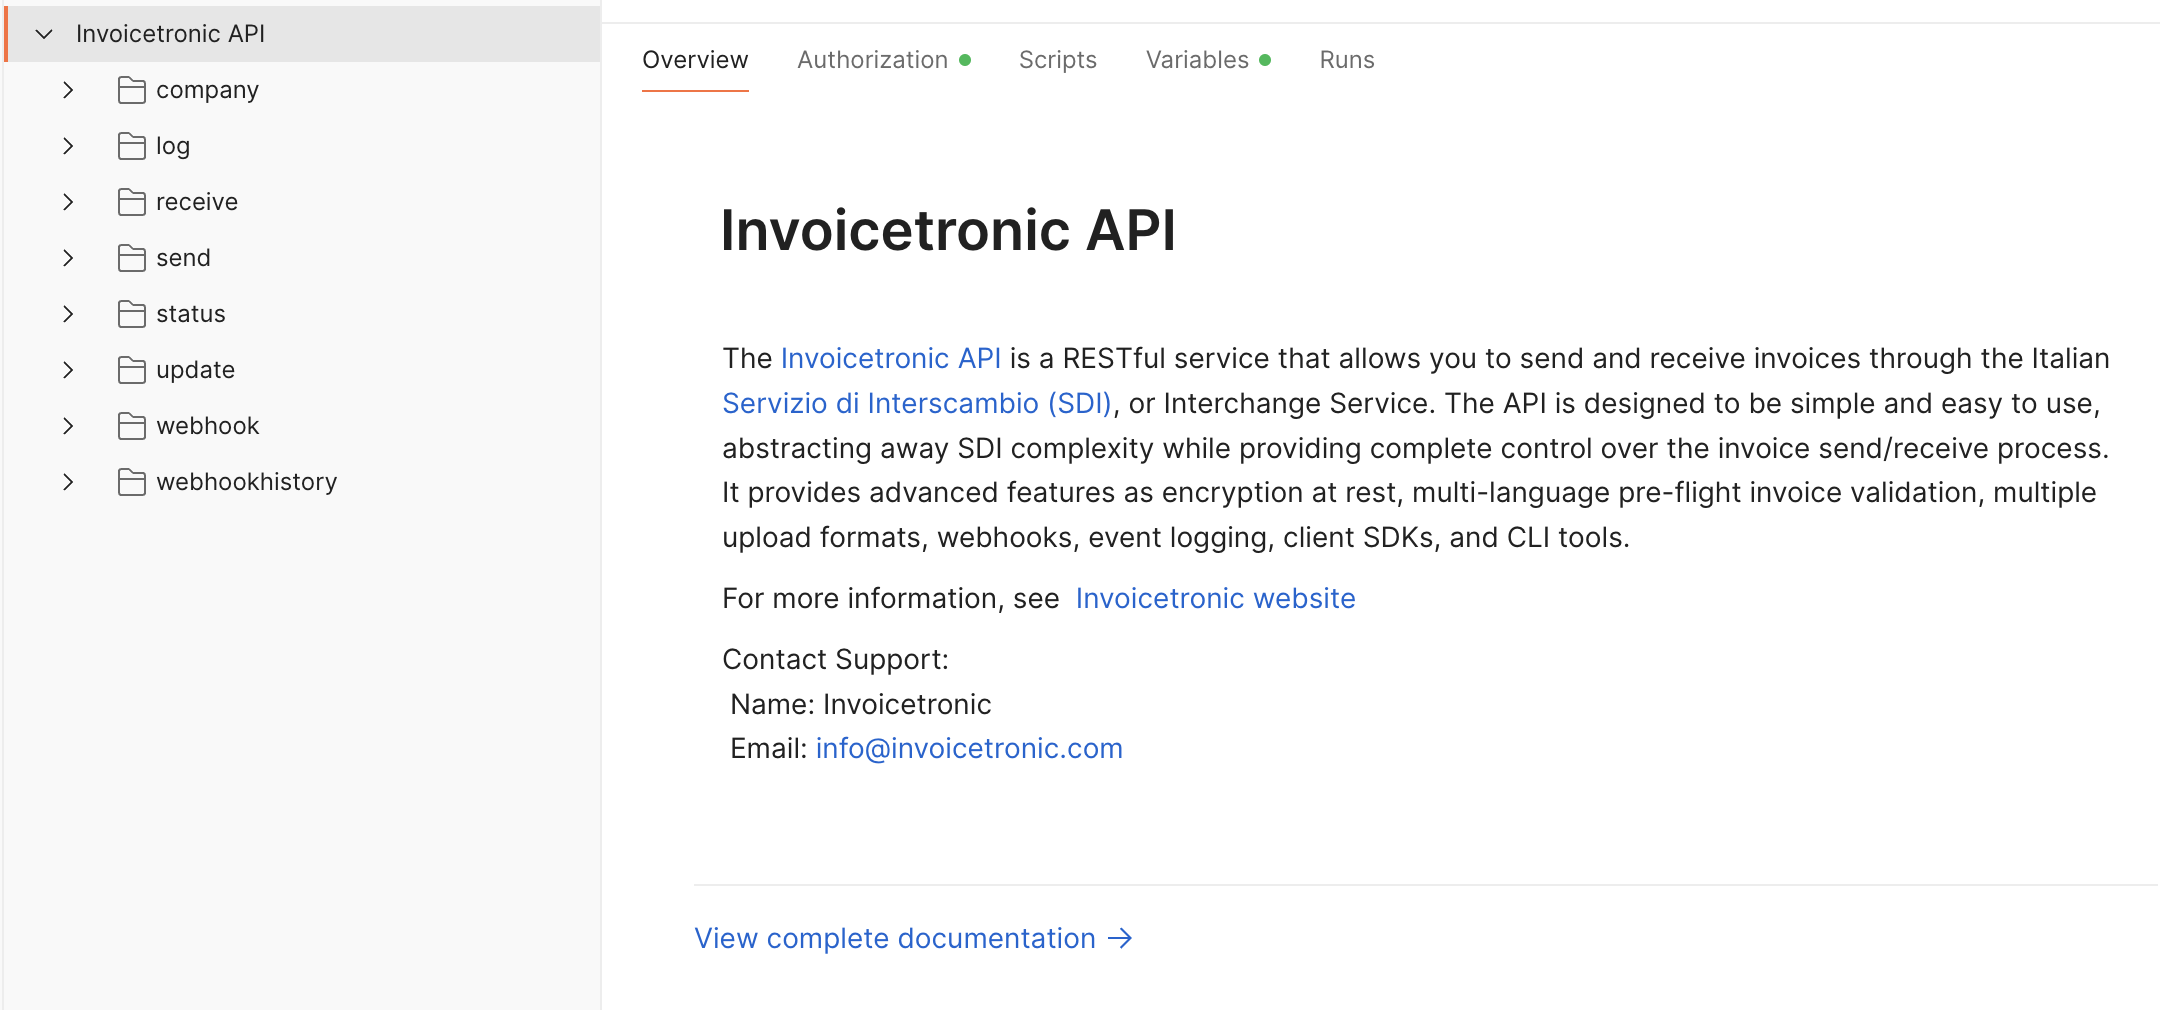Collapse the Invoicetronic API collection
This screenshot has height=1010, width=2160.
click(44, 34)
